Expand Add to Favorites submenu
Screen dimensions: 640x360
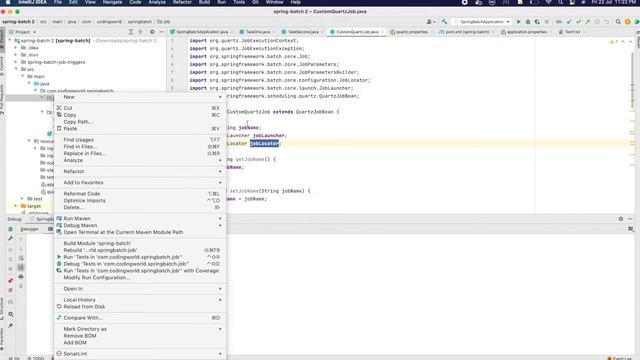point(140,183)
